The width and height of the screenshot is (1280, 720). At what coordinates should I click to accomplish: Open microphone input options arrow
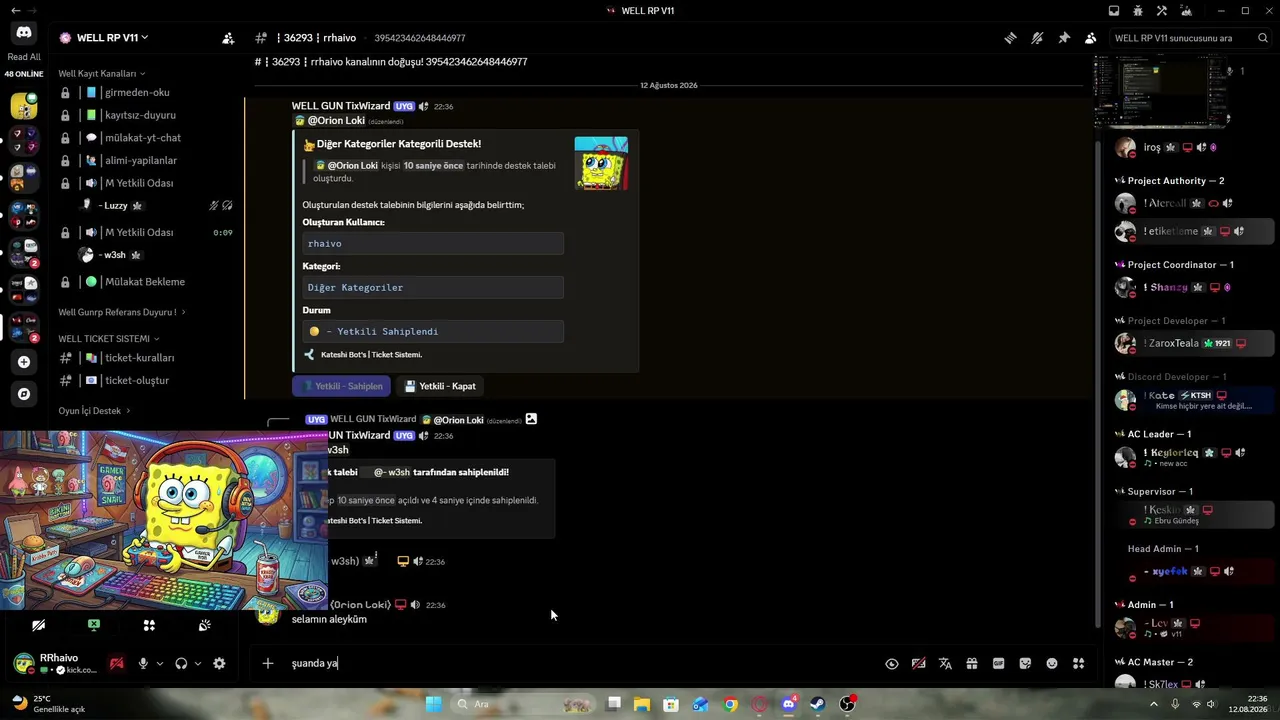(160, 663)
